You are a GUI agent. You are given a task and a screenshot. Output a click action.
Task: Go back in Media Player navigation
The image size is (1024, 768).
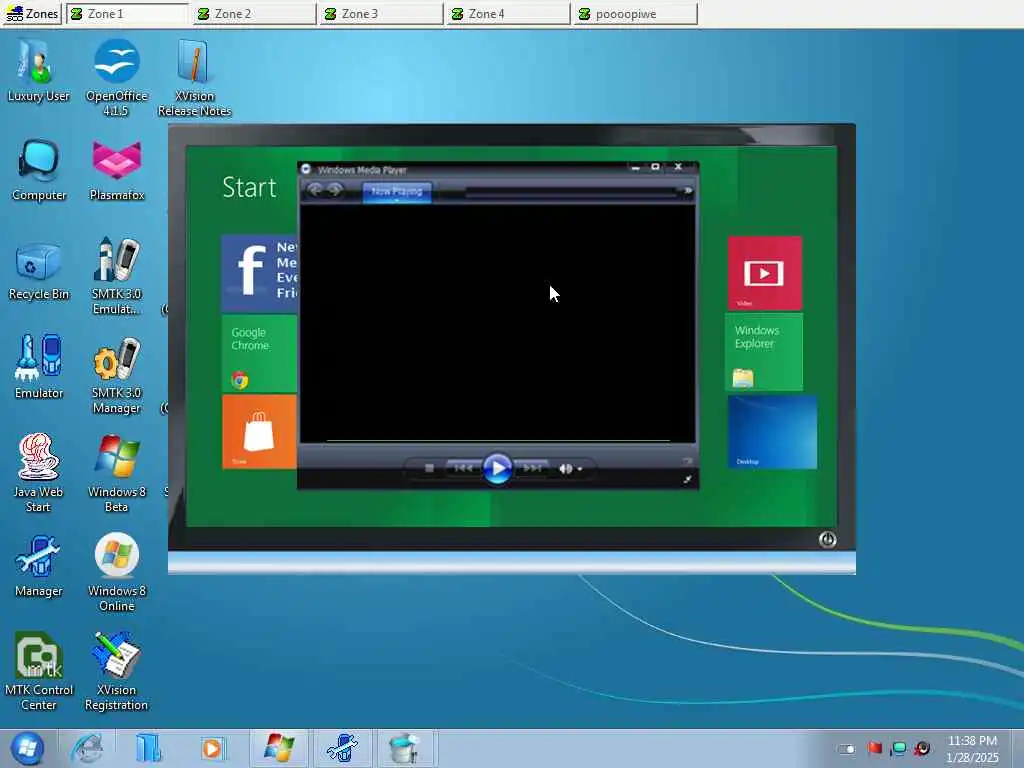[x=314, y=190]
